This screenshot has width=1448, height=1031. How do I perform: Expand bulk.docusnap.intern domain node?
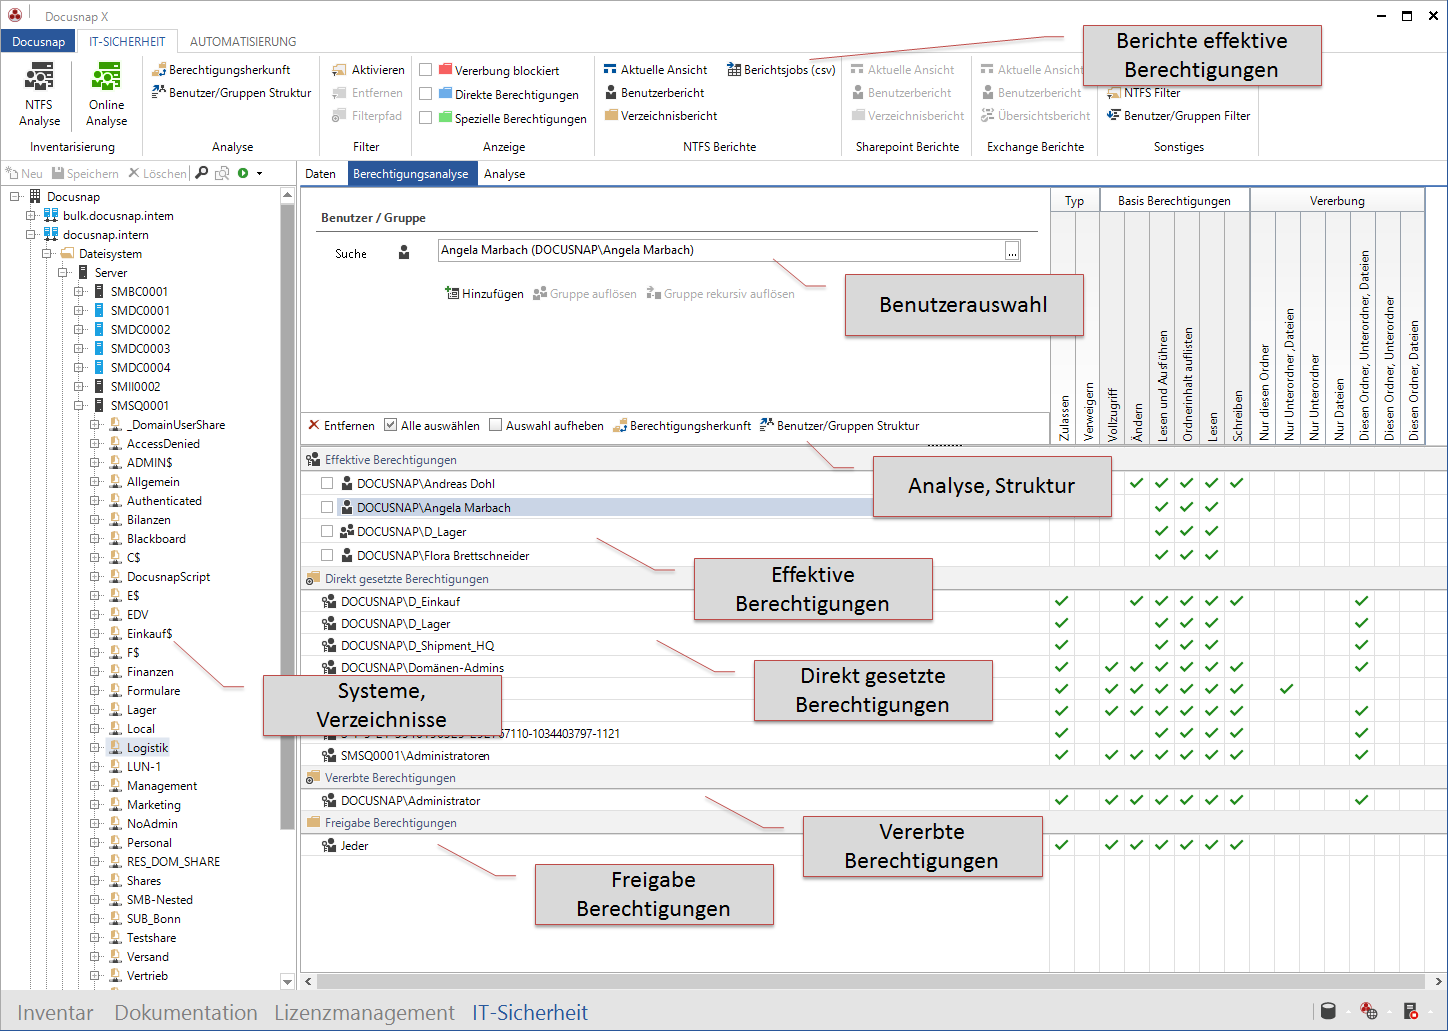[x=31, y=215]
